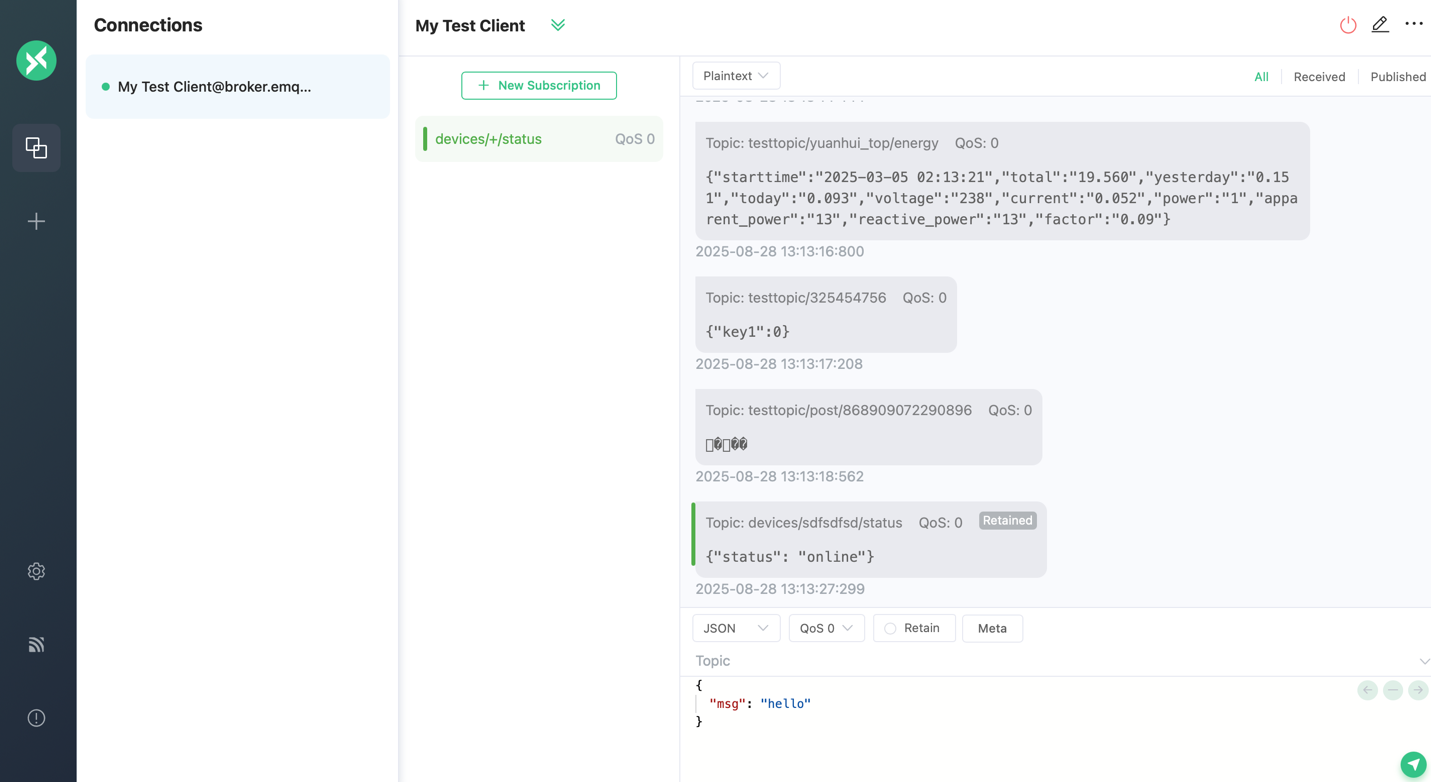Disconnect using the red power icon
The image size is (1431, 782).
pyautogui.click(x=1348, y=25)
